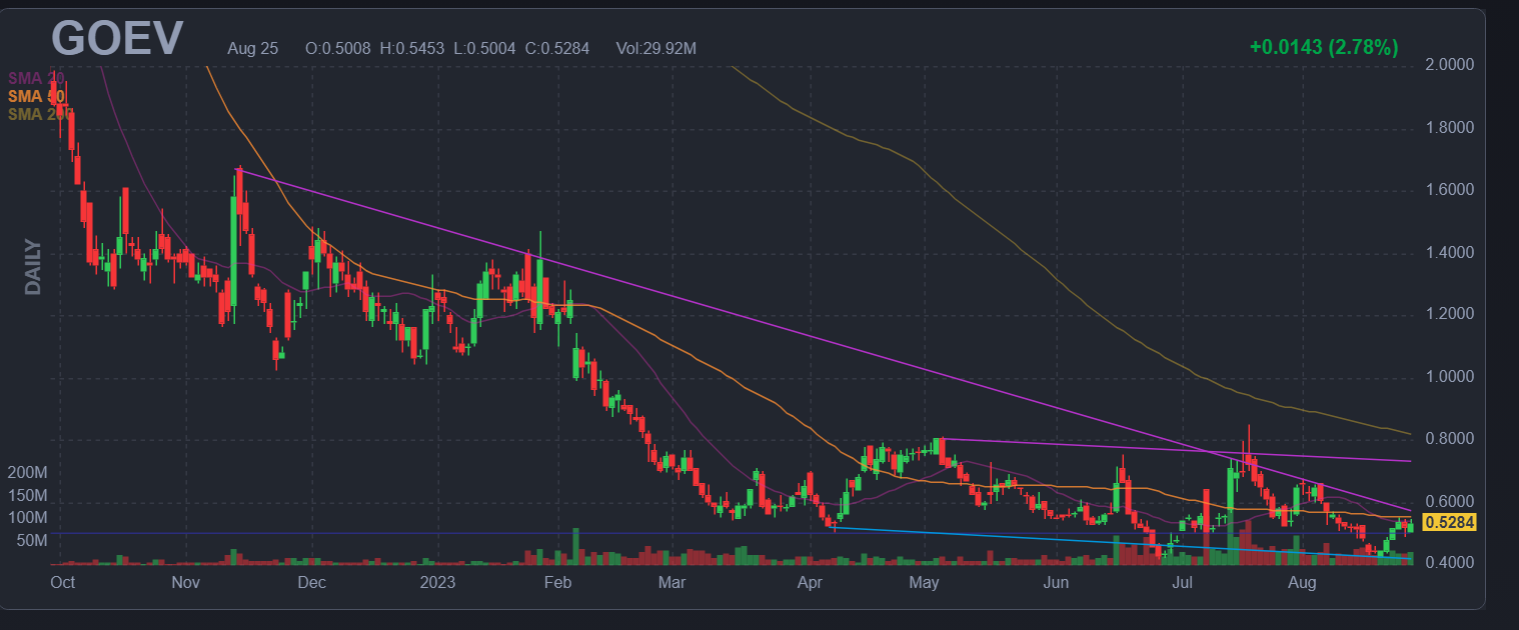The width and height of the screenshot is (1519, 630).
Task: Click the GOEV ticker symbol
Action: [x=117, y=39]
